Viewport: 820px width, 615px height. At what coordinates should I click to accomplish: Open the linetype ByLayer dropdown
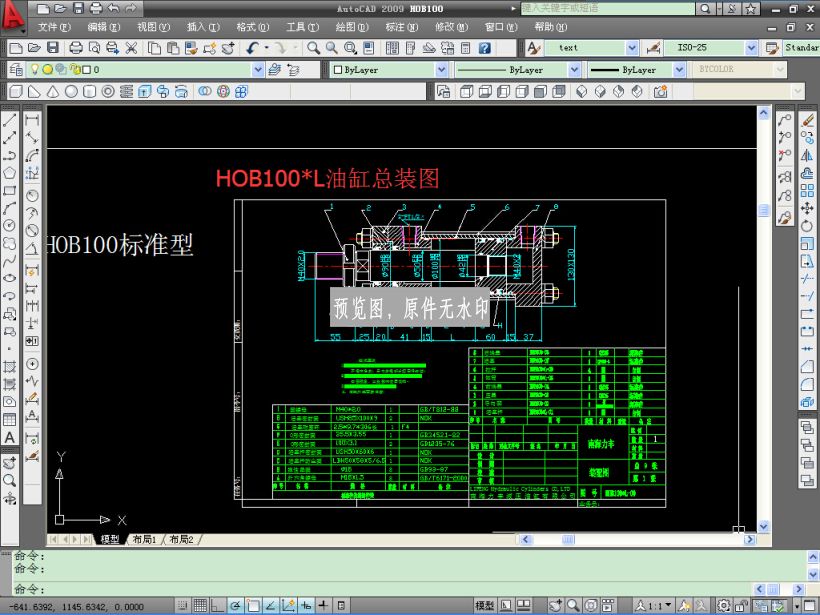click(x=574, y=70)
